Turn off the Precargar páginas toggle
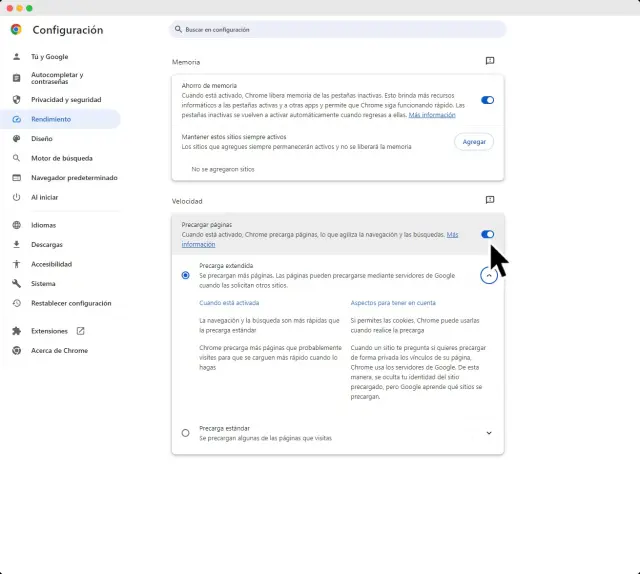The height and width of the screenshot is (574, 640). (487, 234)
